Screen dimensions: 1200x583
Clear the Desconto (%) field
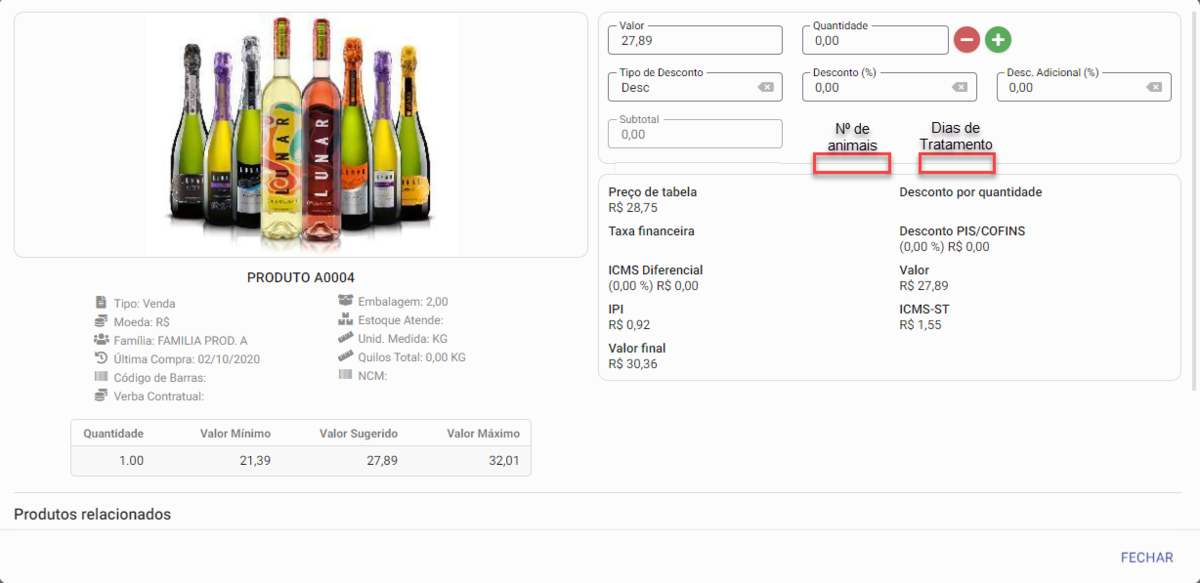pyautogui.click(x=959, y=87)
